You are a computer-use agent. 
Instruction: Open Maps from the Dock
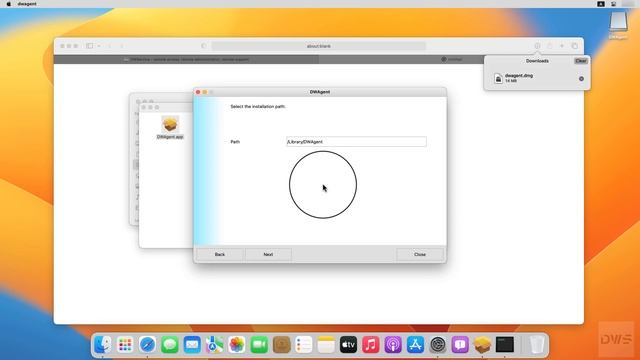(214, 345)
